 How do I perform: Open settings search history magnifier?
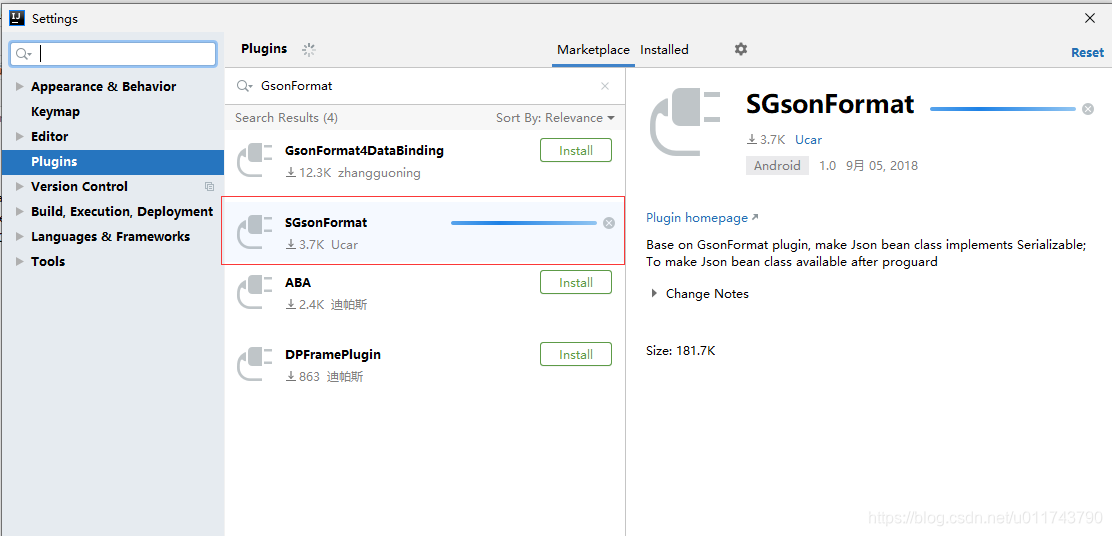click(23, 54)
